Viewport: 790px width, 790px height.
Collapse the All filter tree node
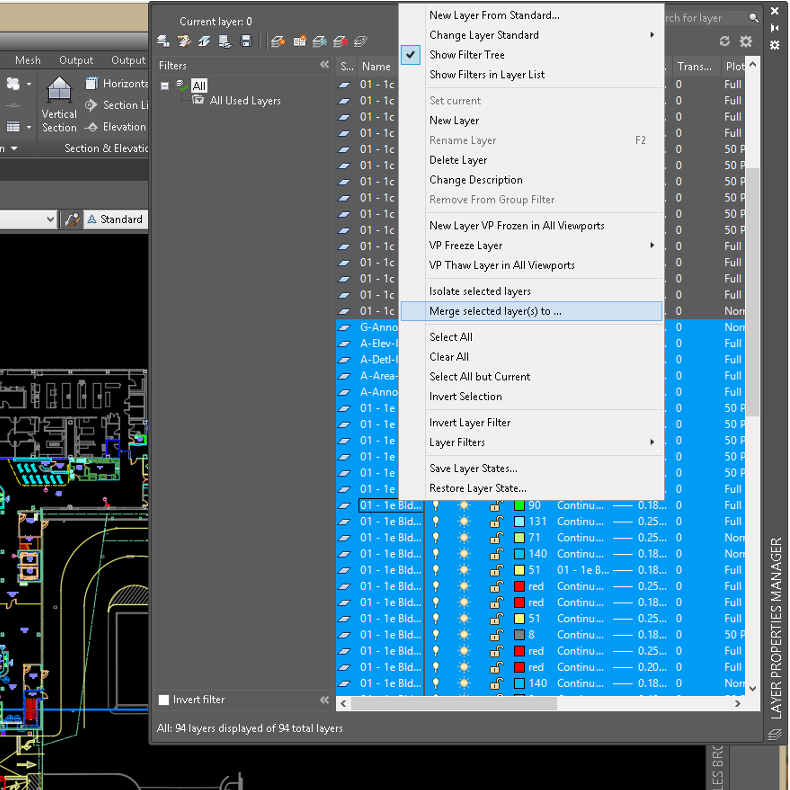point(165,86)
